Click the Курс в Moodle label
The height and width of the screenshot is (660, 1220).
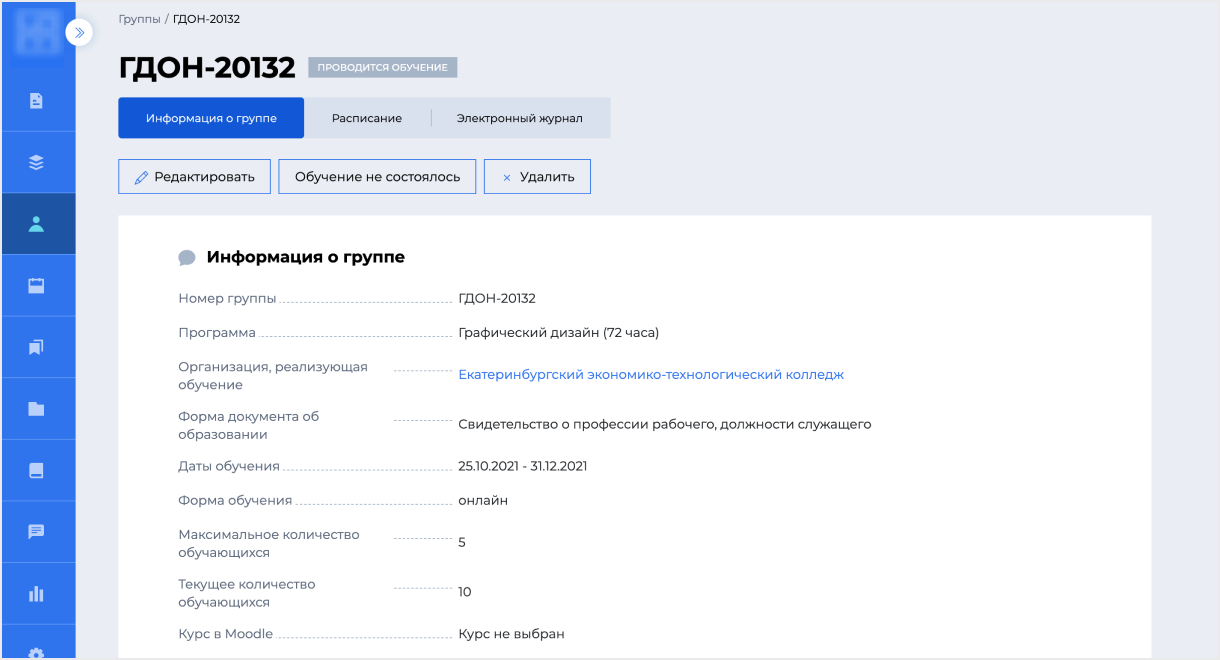[x=225, y=634]
